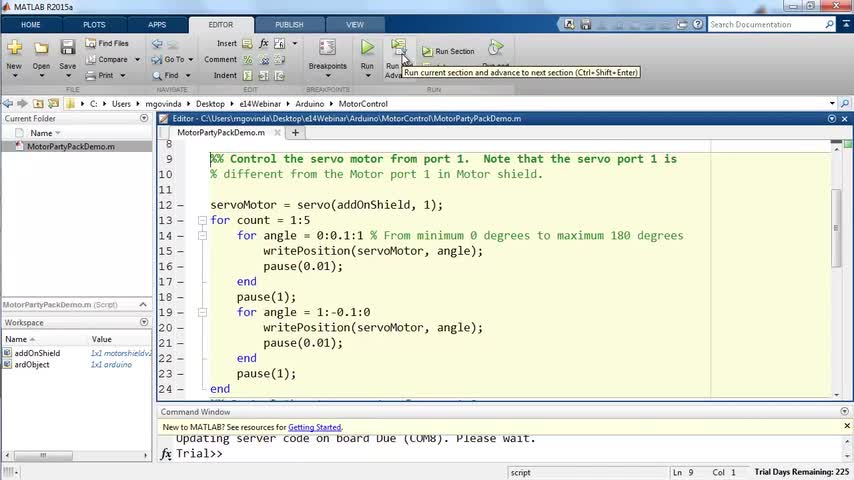
Task: Click the wrap comments icon
Action: (279, 59)
